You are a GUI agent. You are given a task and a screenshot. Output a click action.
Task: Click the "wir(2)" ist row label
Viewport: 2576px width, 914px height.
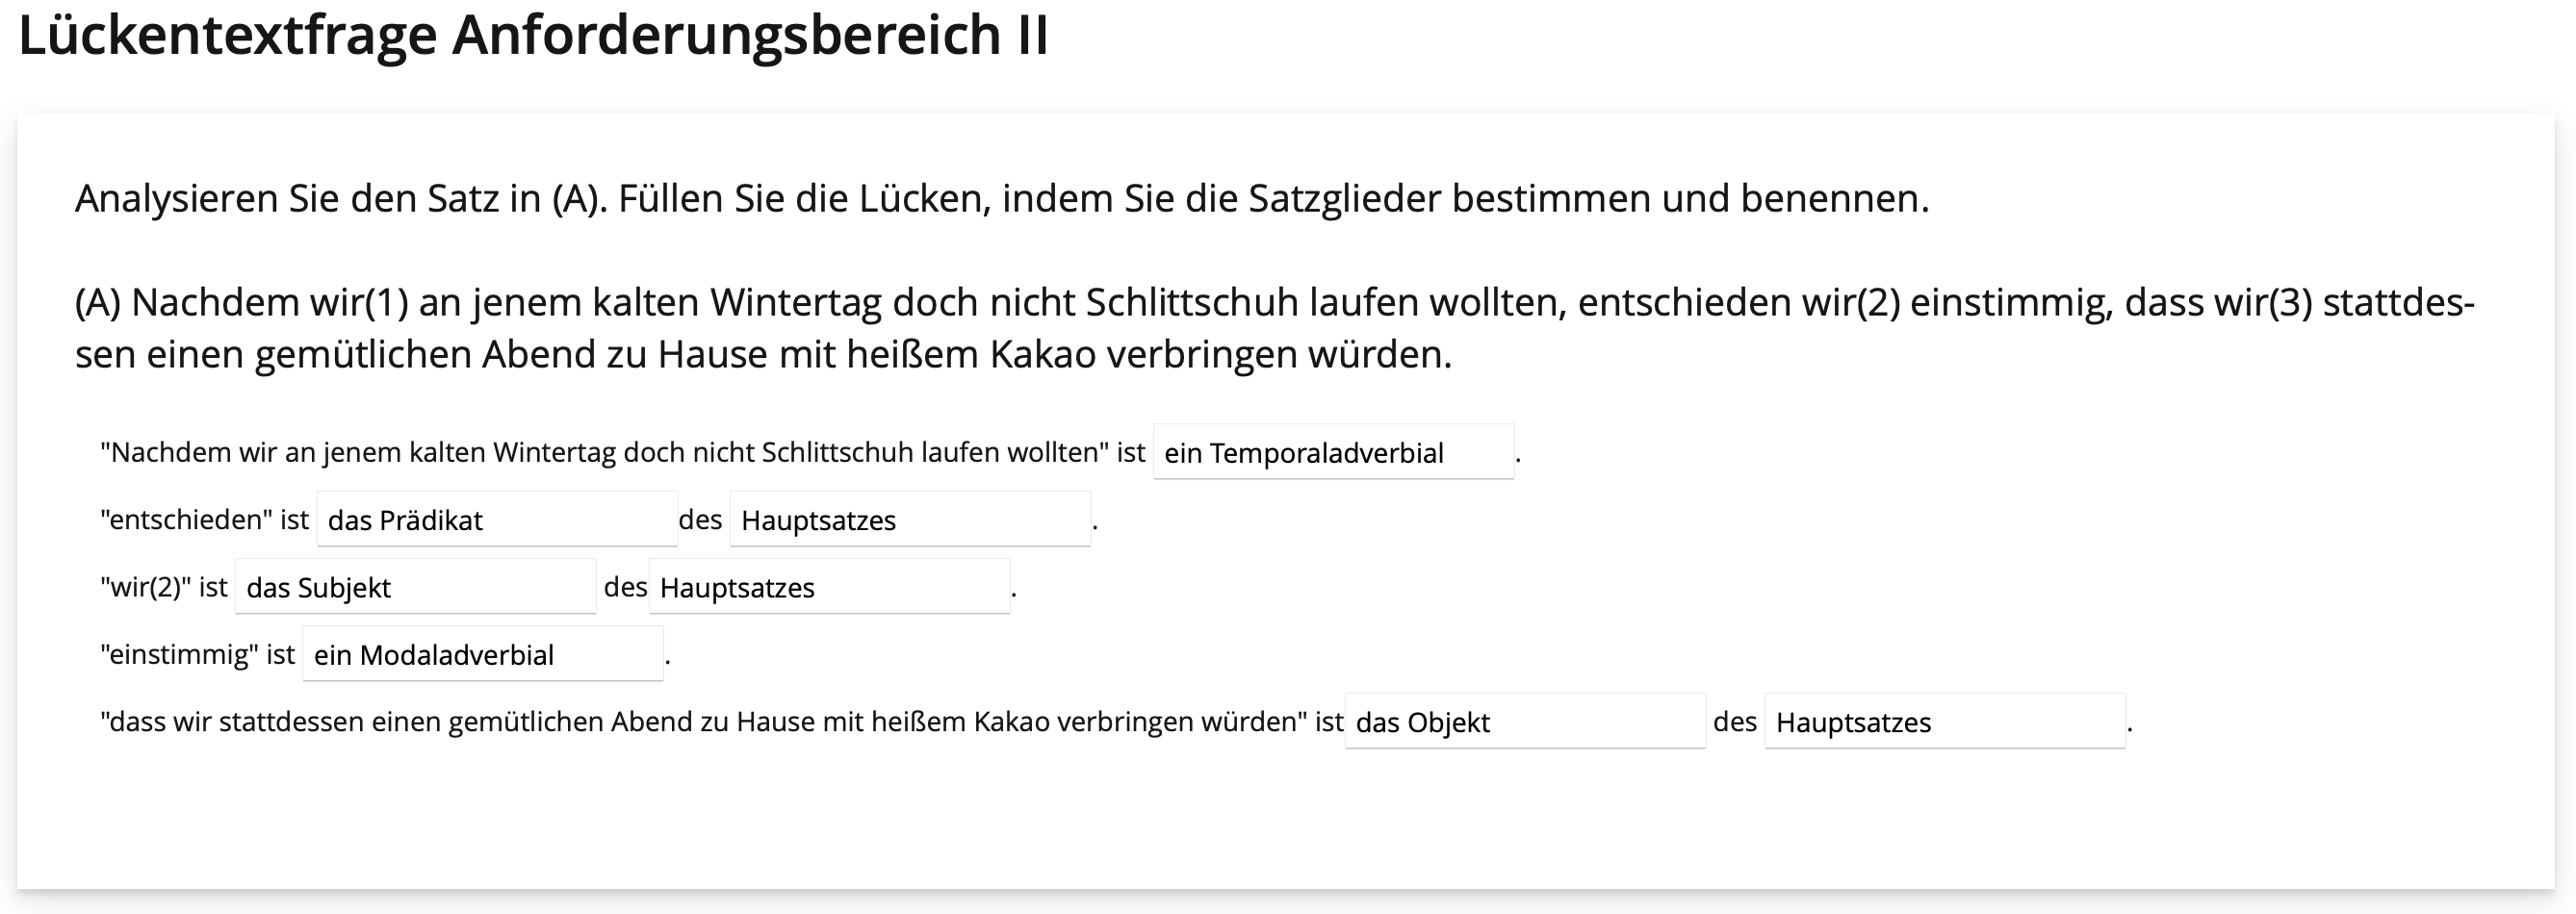click(x=164, y=587)
